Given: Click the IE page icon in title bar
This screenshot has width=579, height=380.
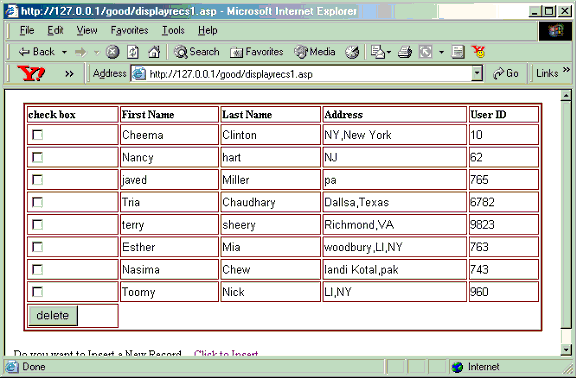Looking at the screenshot, I should (x=11, y=11).
